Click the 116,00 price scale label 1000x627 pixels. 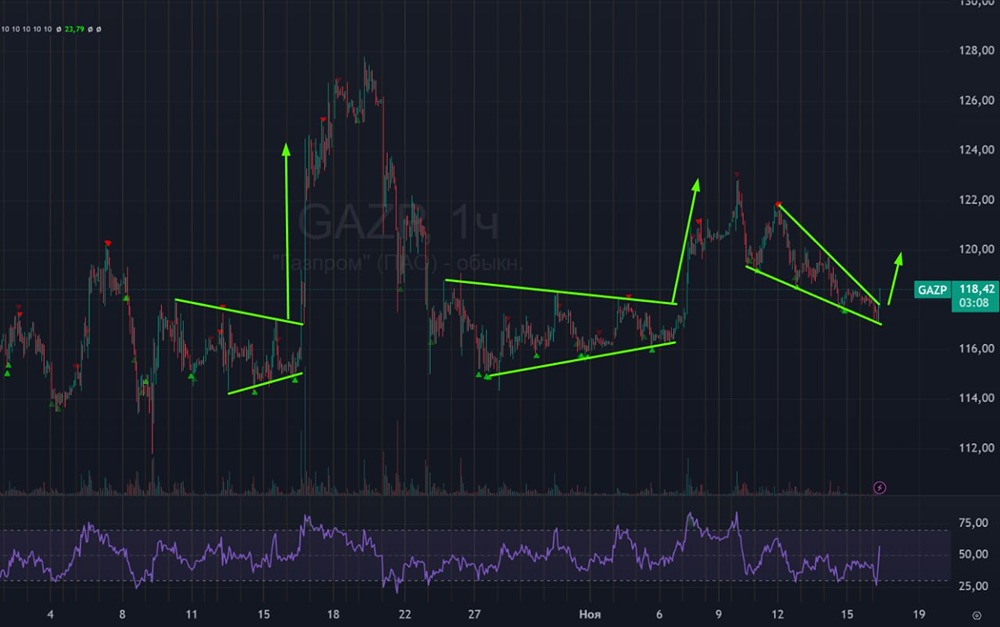[976, 348]
